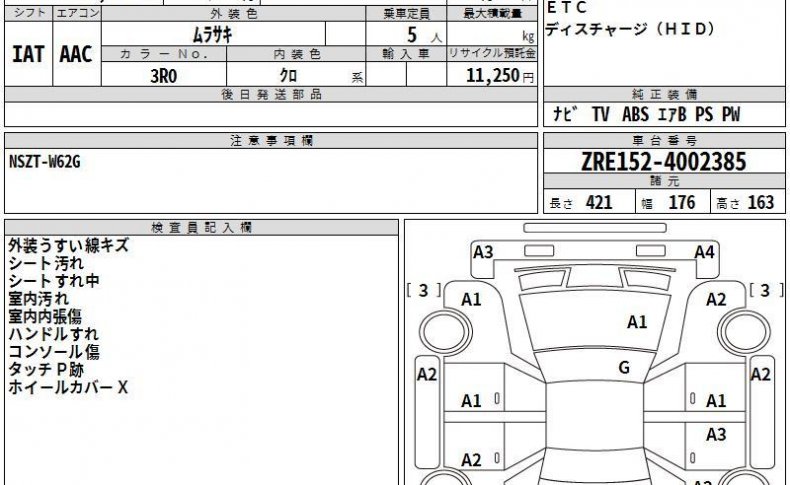Select length value 421
790x485 pixels.
coord(599,202)
